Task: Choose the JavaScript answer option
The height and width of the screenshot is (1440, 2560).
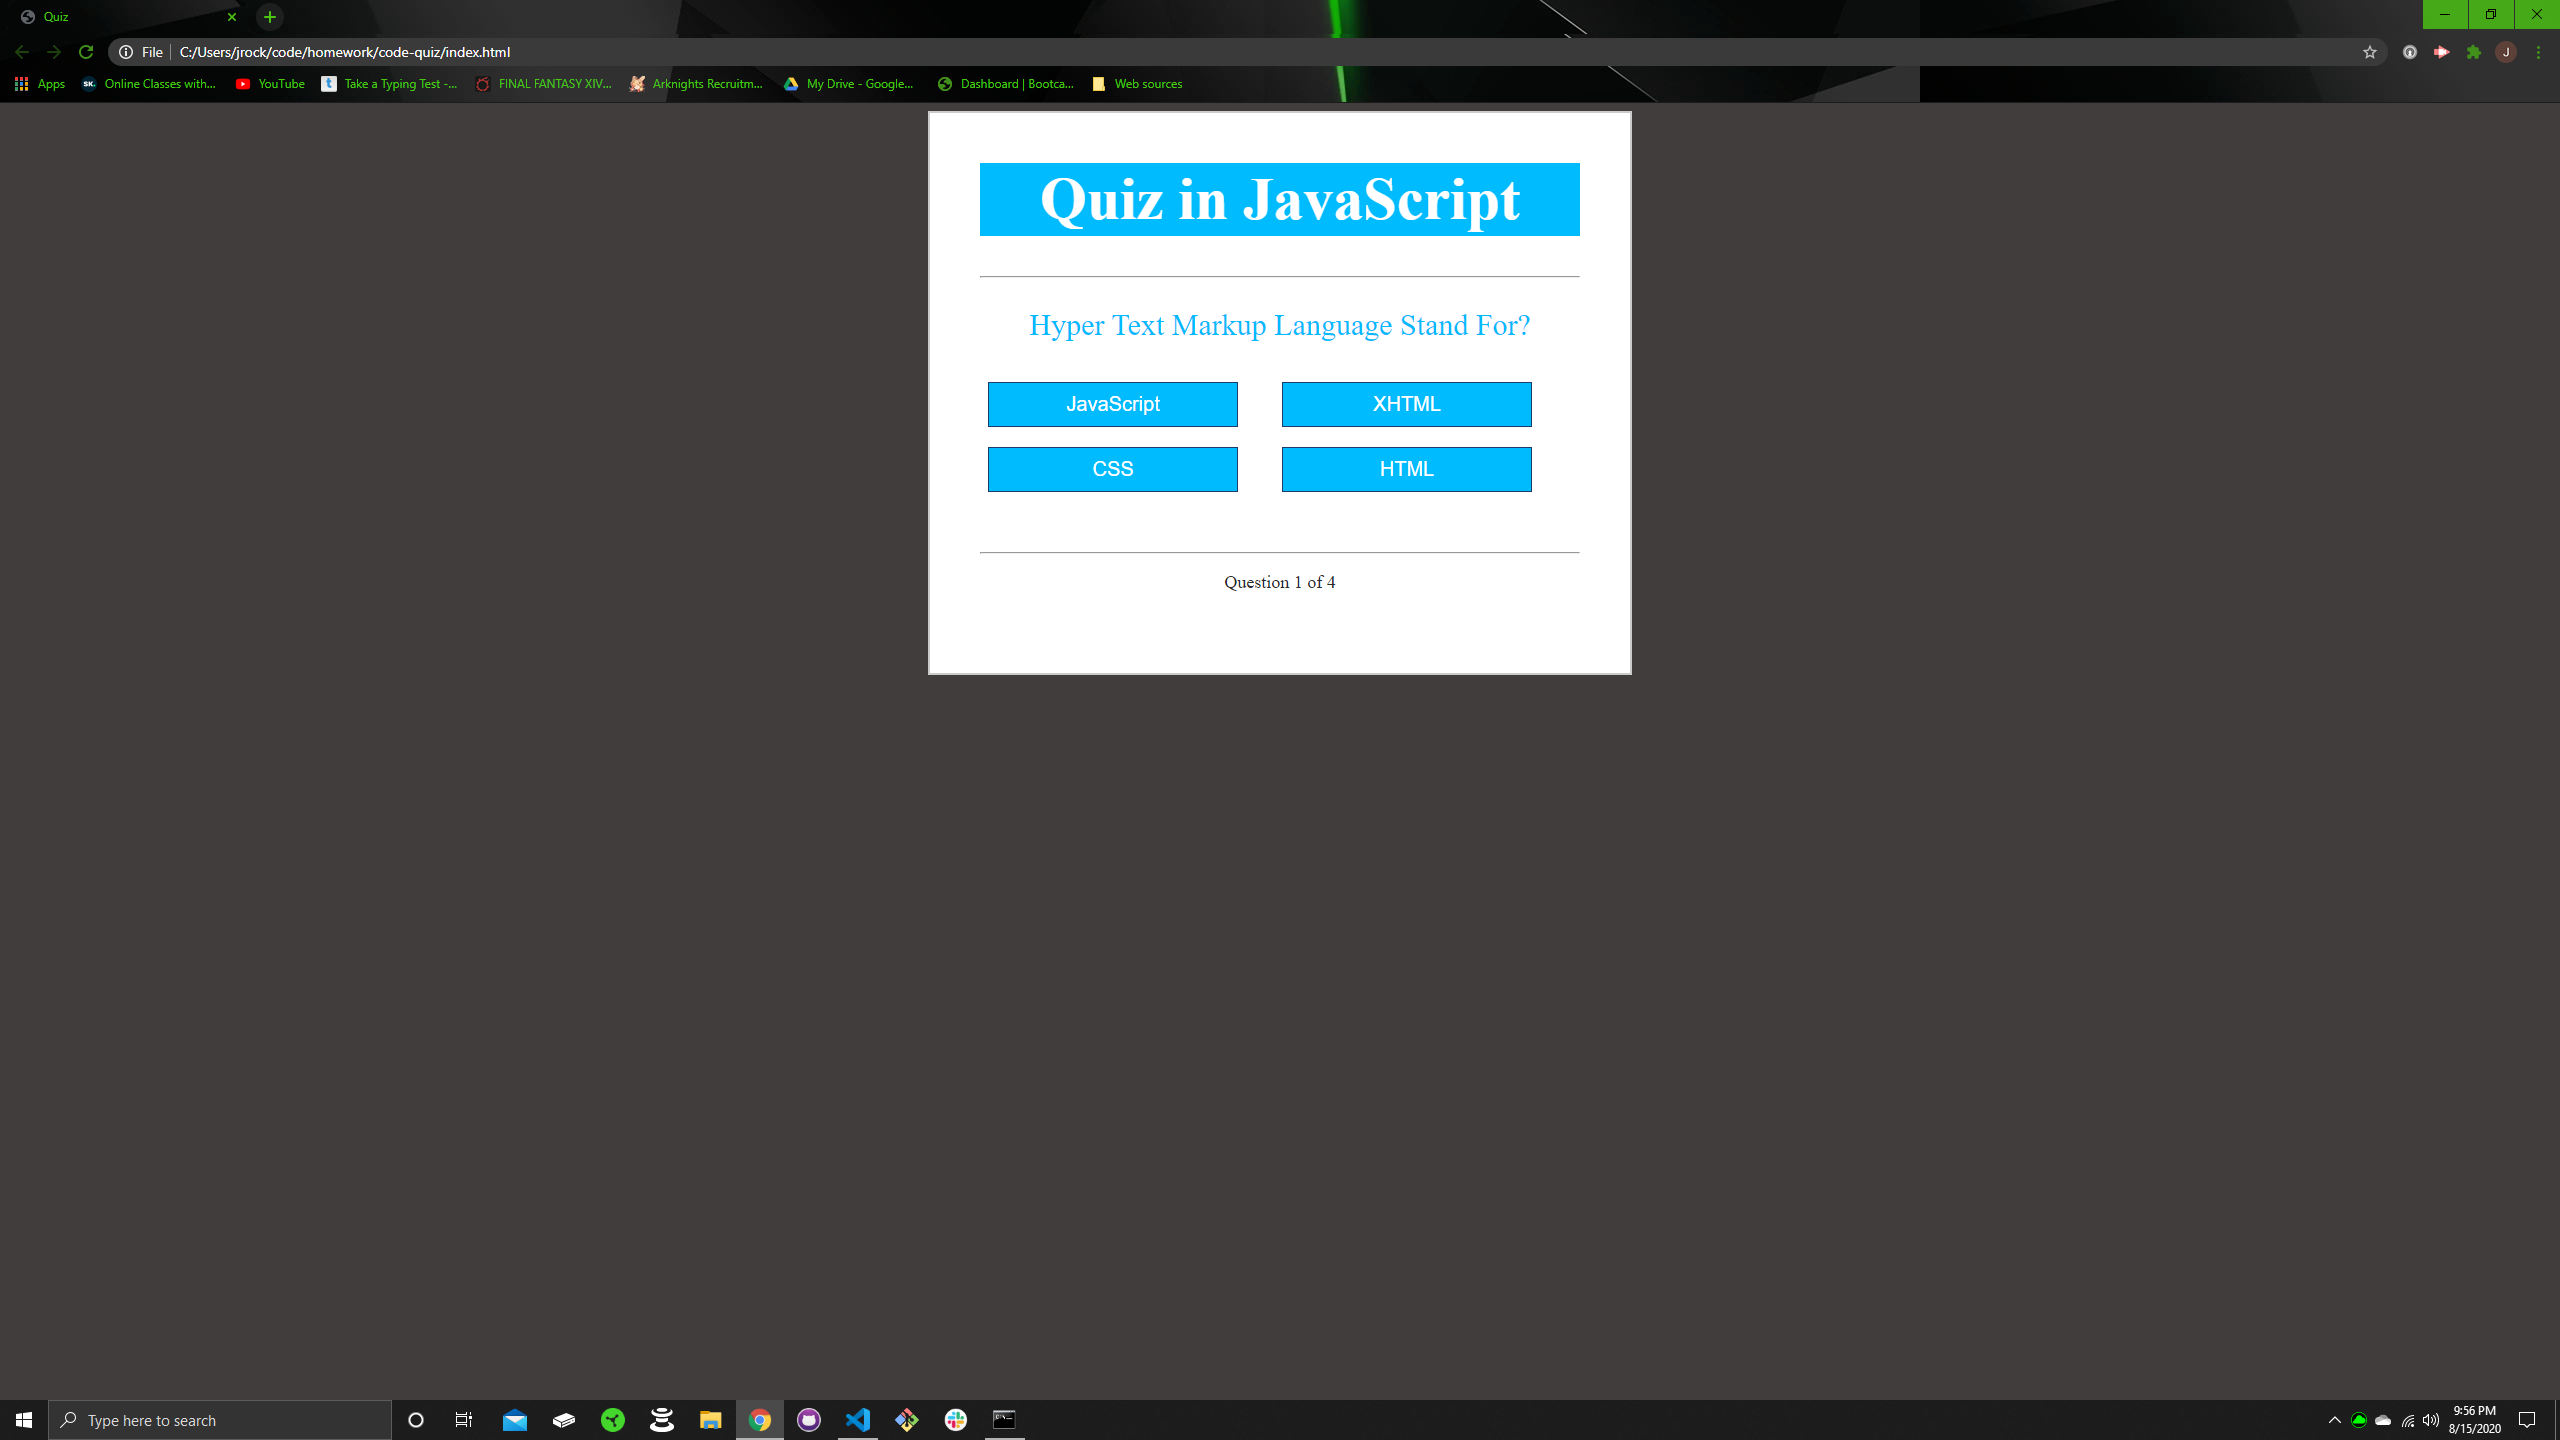Action: tap(1113, 404)
